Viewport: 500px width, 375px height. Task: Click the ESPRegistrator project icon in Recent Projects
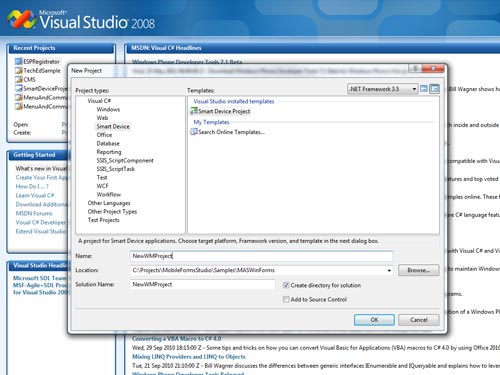point(18,61)
